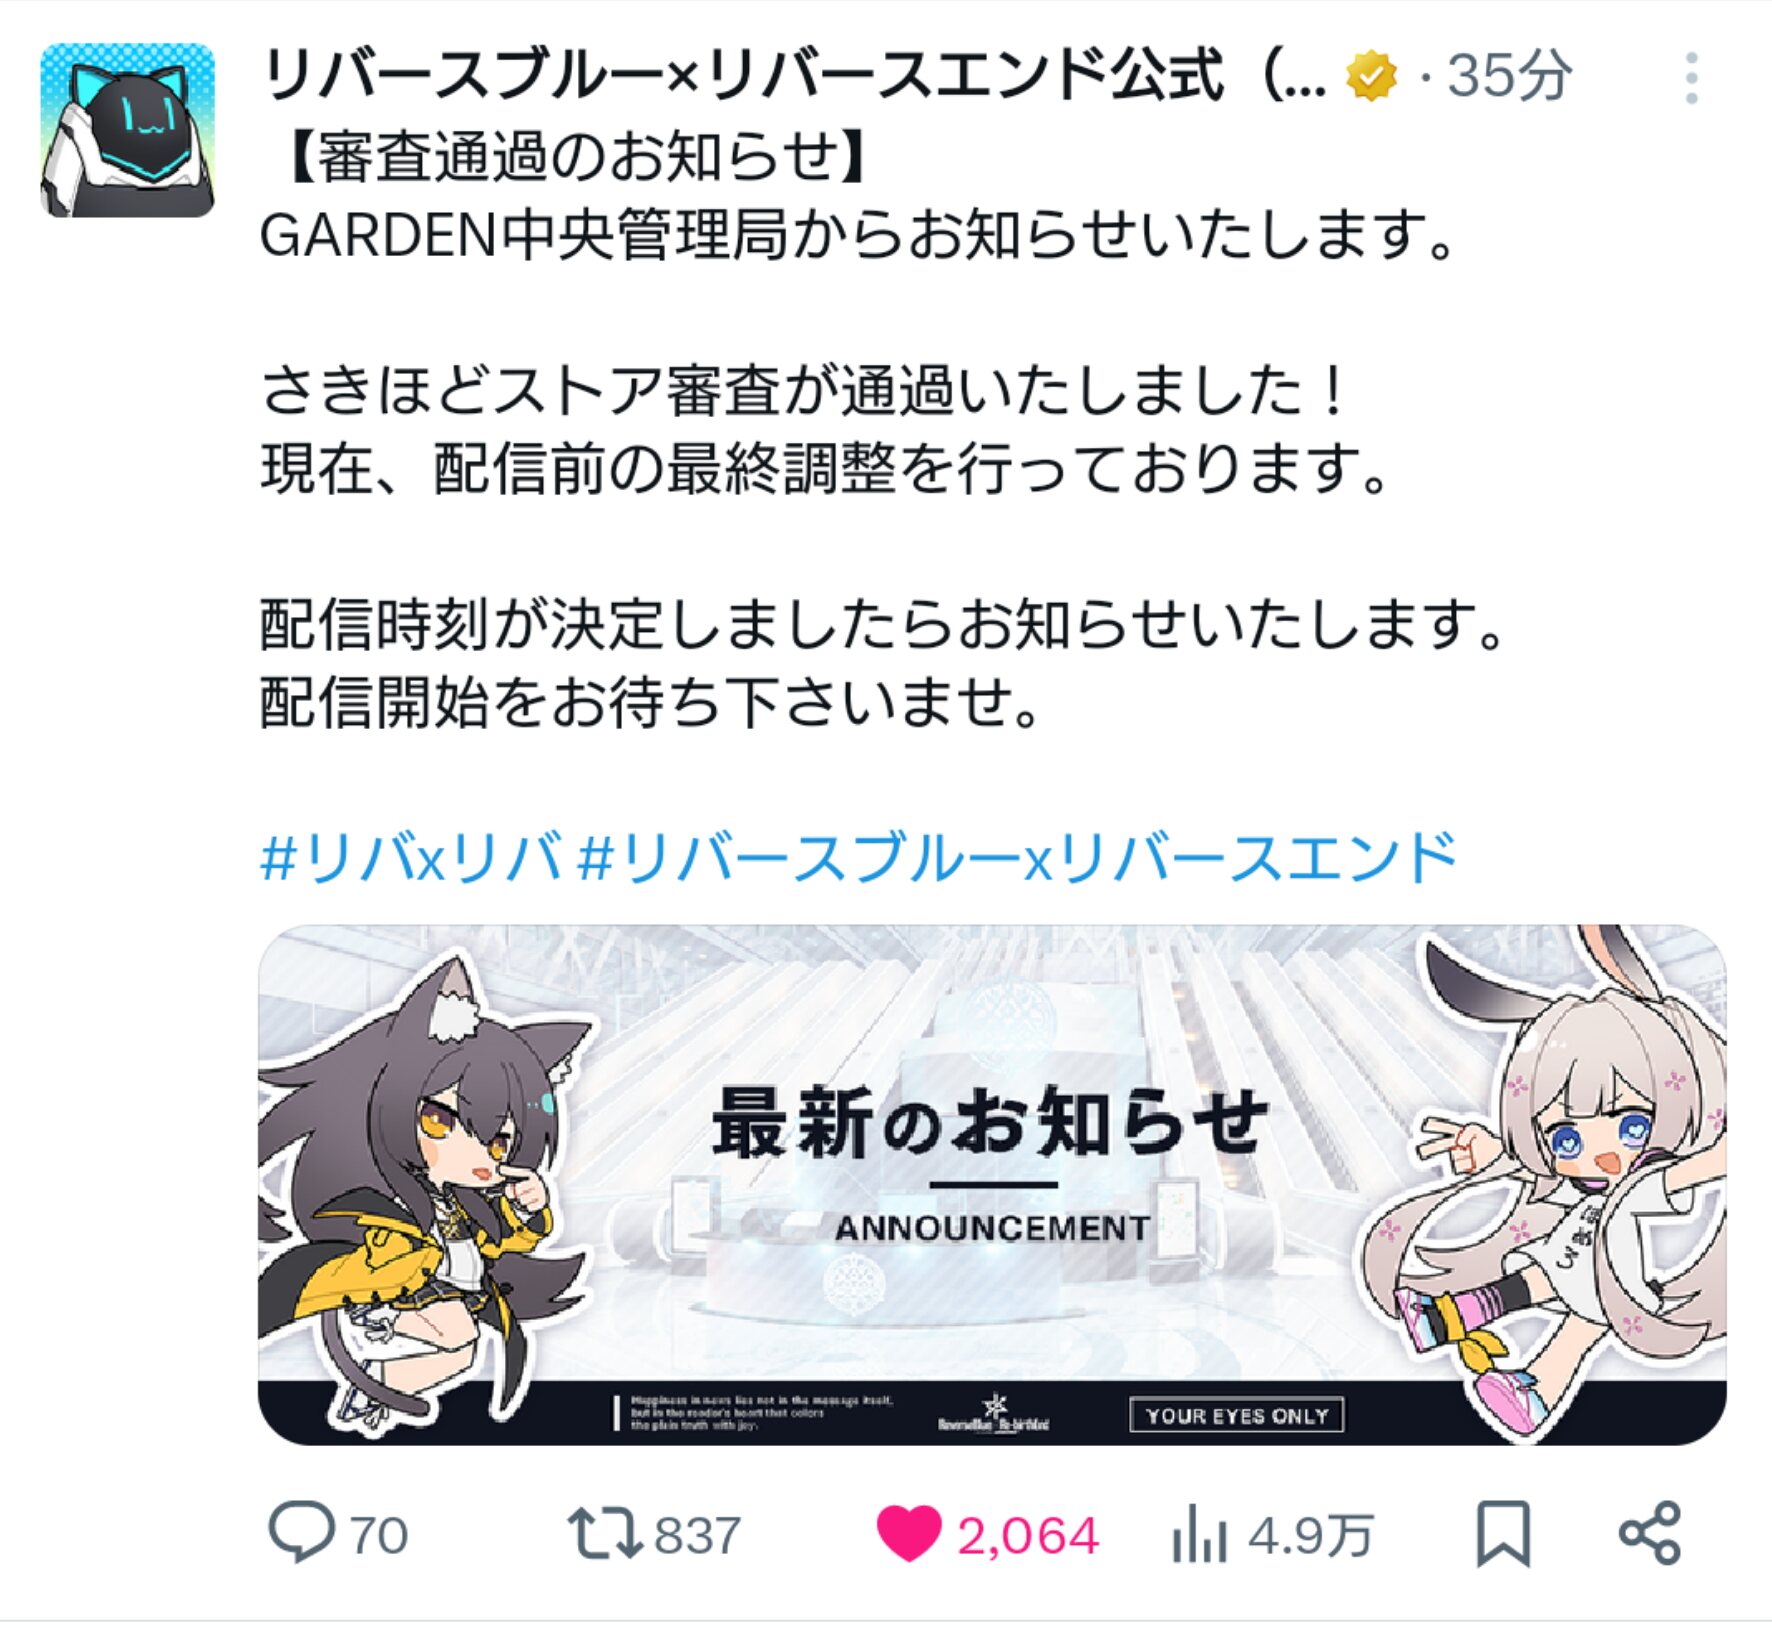The image size is (1772, 1628).
Task: Click the reply speech bubble icon
Action: [301, 1532]
